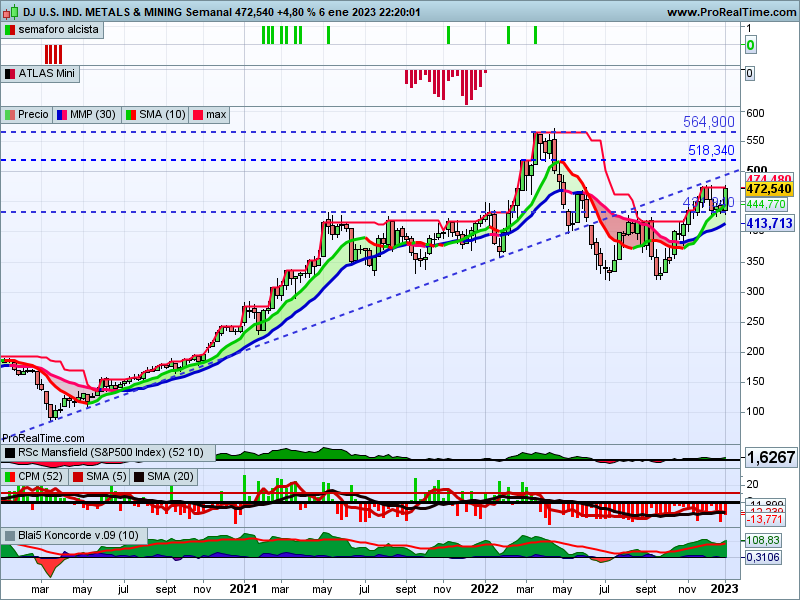Viewport: 800px width, 600px height.
Task: Click the blue 0,3106 Koncorde value tag
Action: point(763,557)
